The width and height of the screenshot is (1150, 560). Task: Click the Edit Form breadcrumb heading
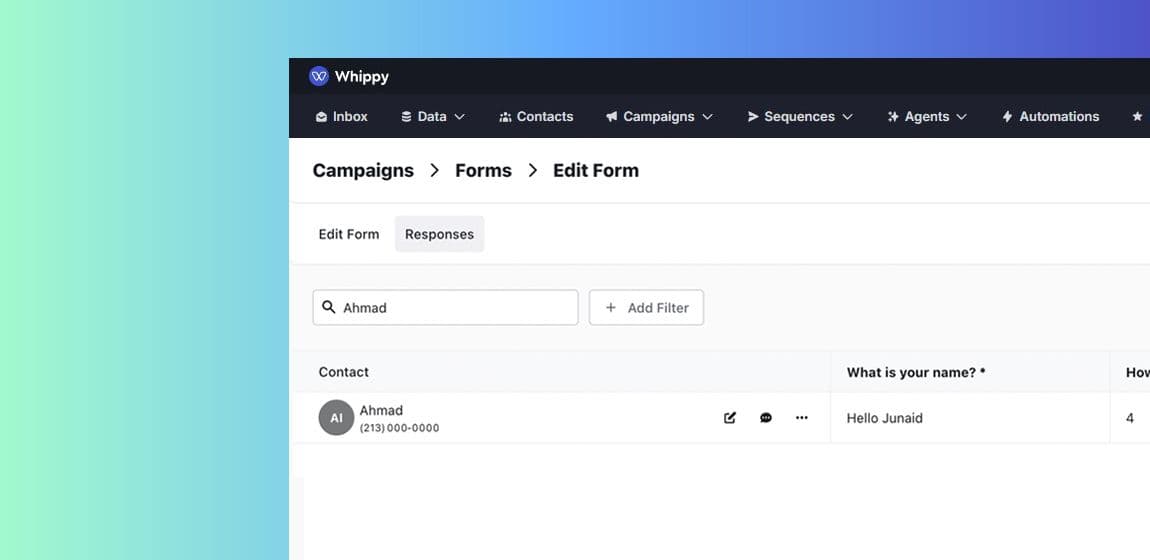point(596,170)
